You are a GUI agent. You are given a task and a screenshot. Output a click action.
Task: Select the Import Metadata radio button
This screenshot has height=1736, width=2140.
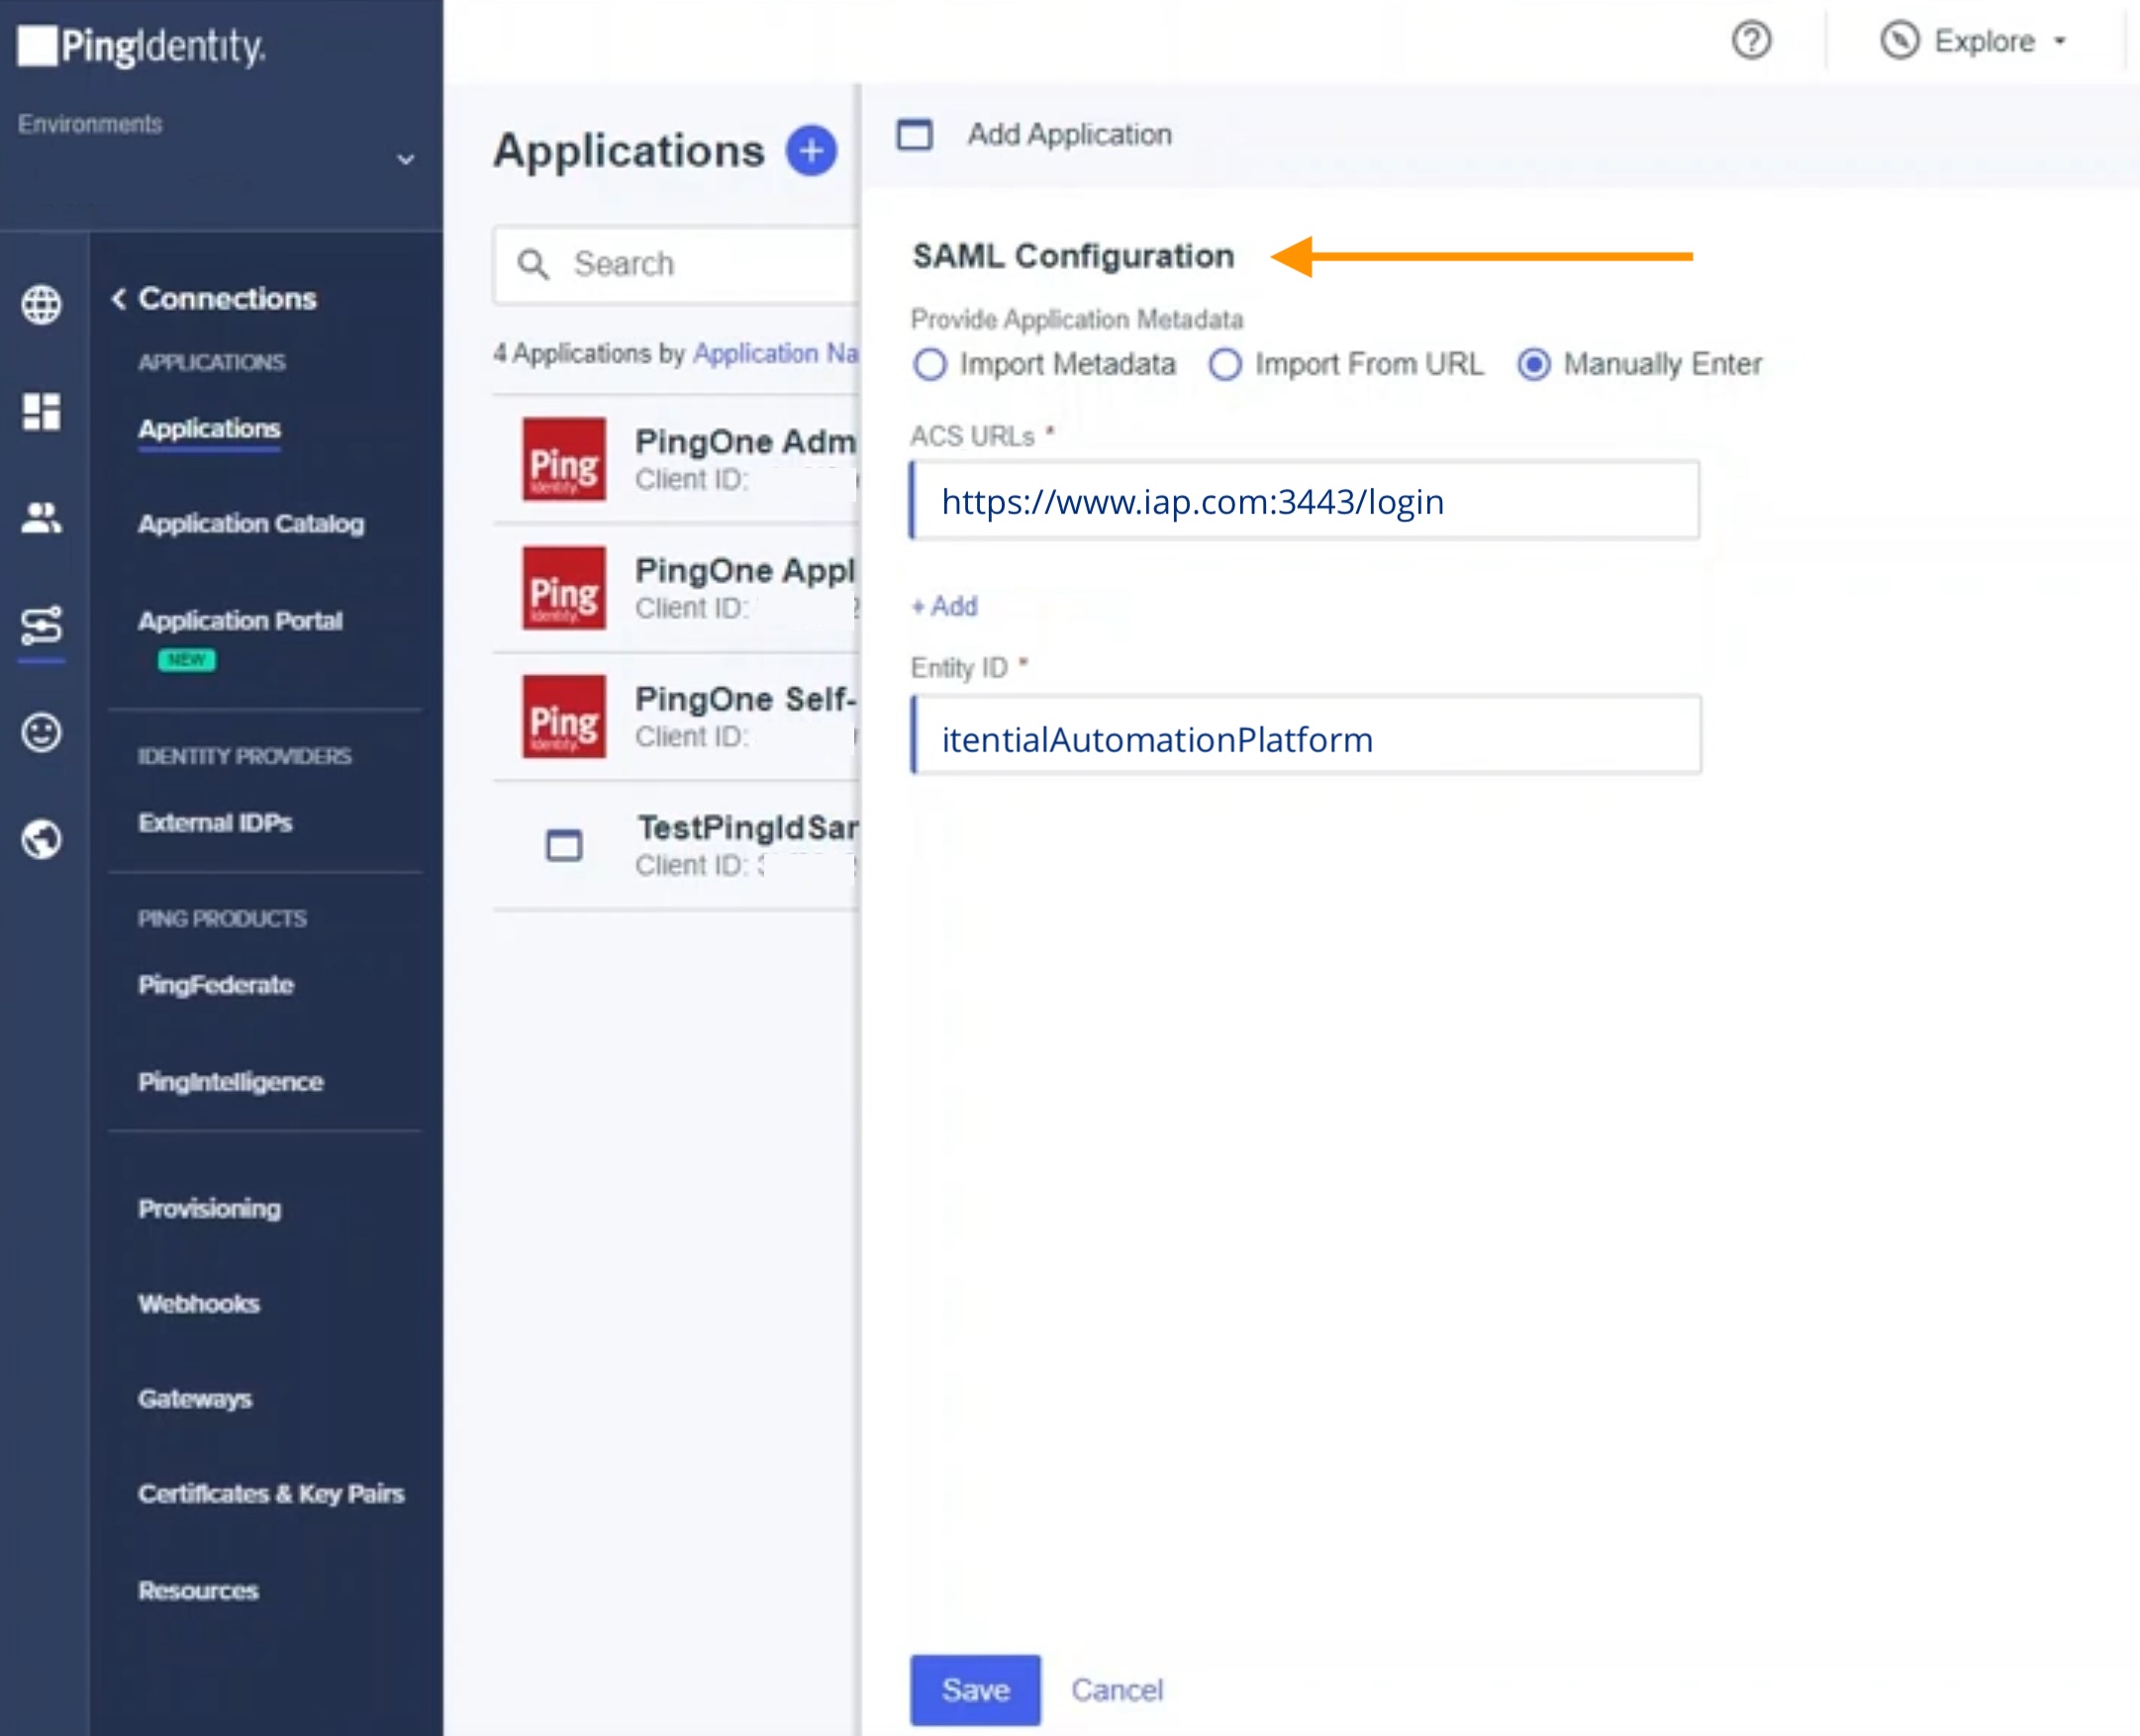[929, 365]
